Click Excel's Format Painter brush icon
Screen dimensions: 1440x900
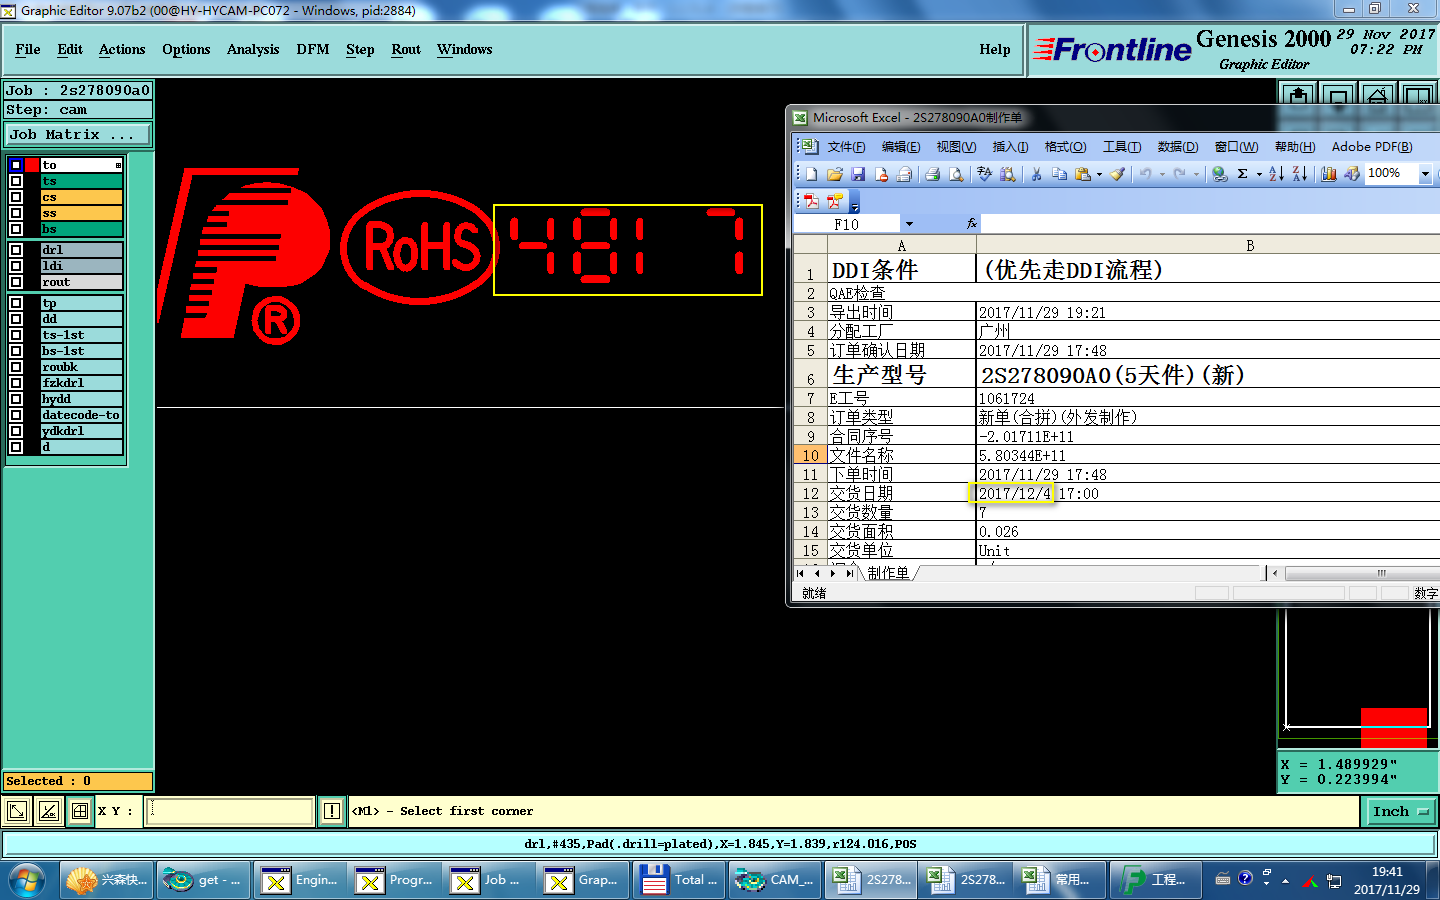coord(1118,174)
